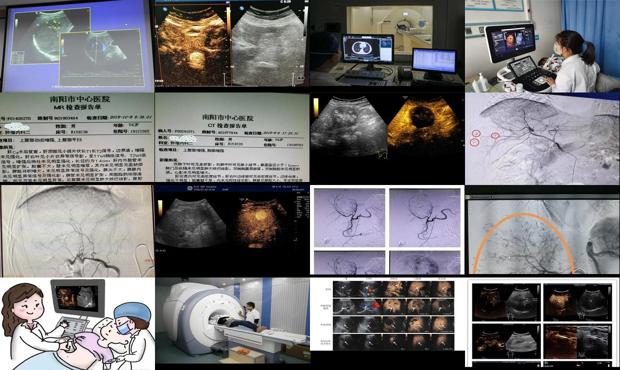This screenshot has width=620, height=370.
Task: View photo of sonographer at ultrasound machine
Action: click(542, 46)
